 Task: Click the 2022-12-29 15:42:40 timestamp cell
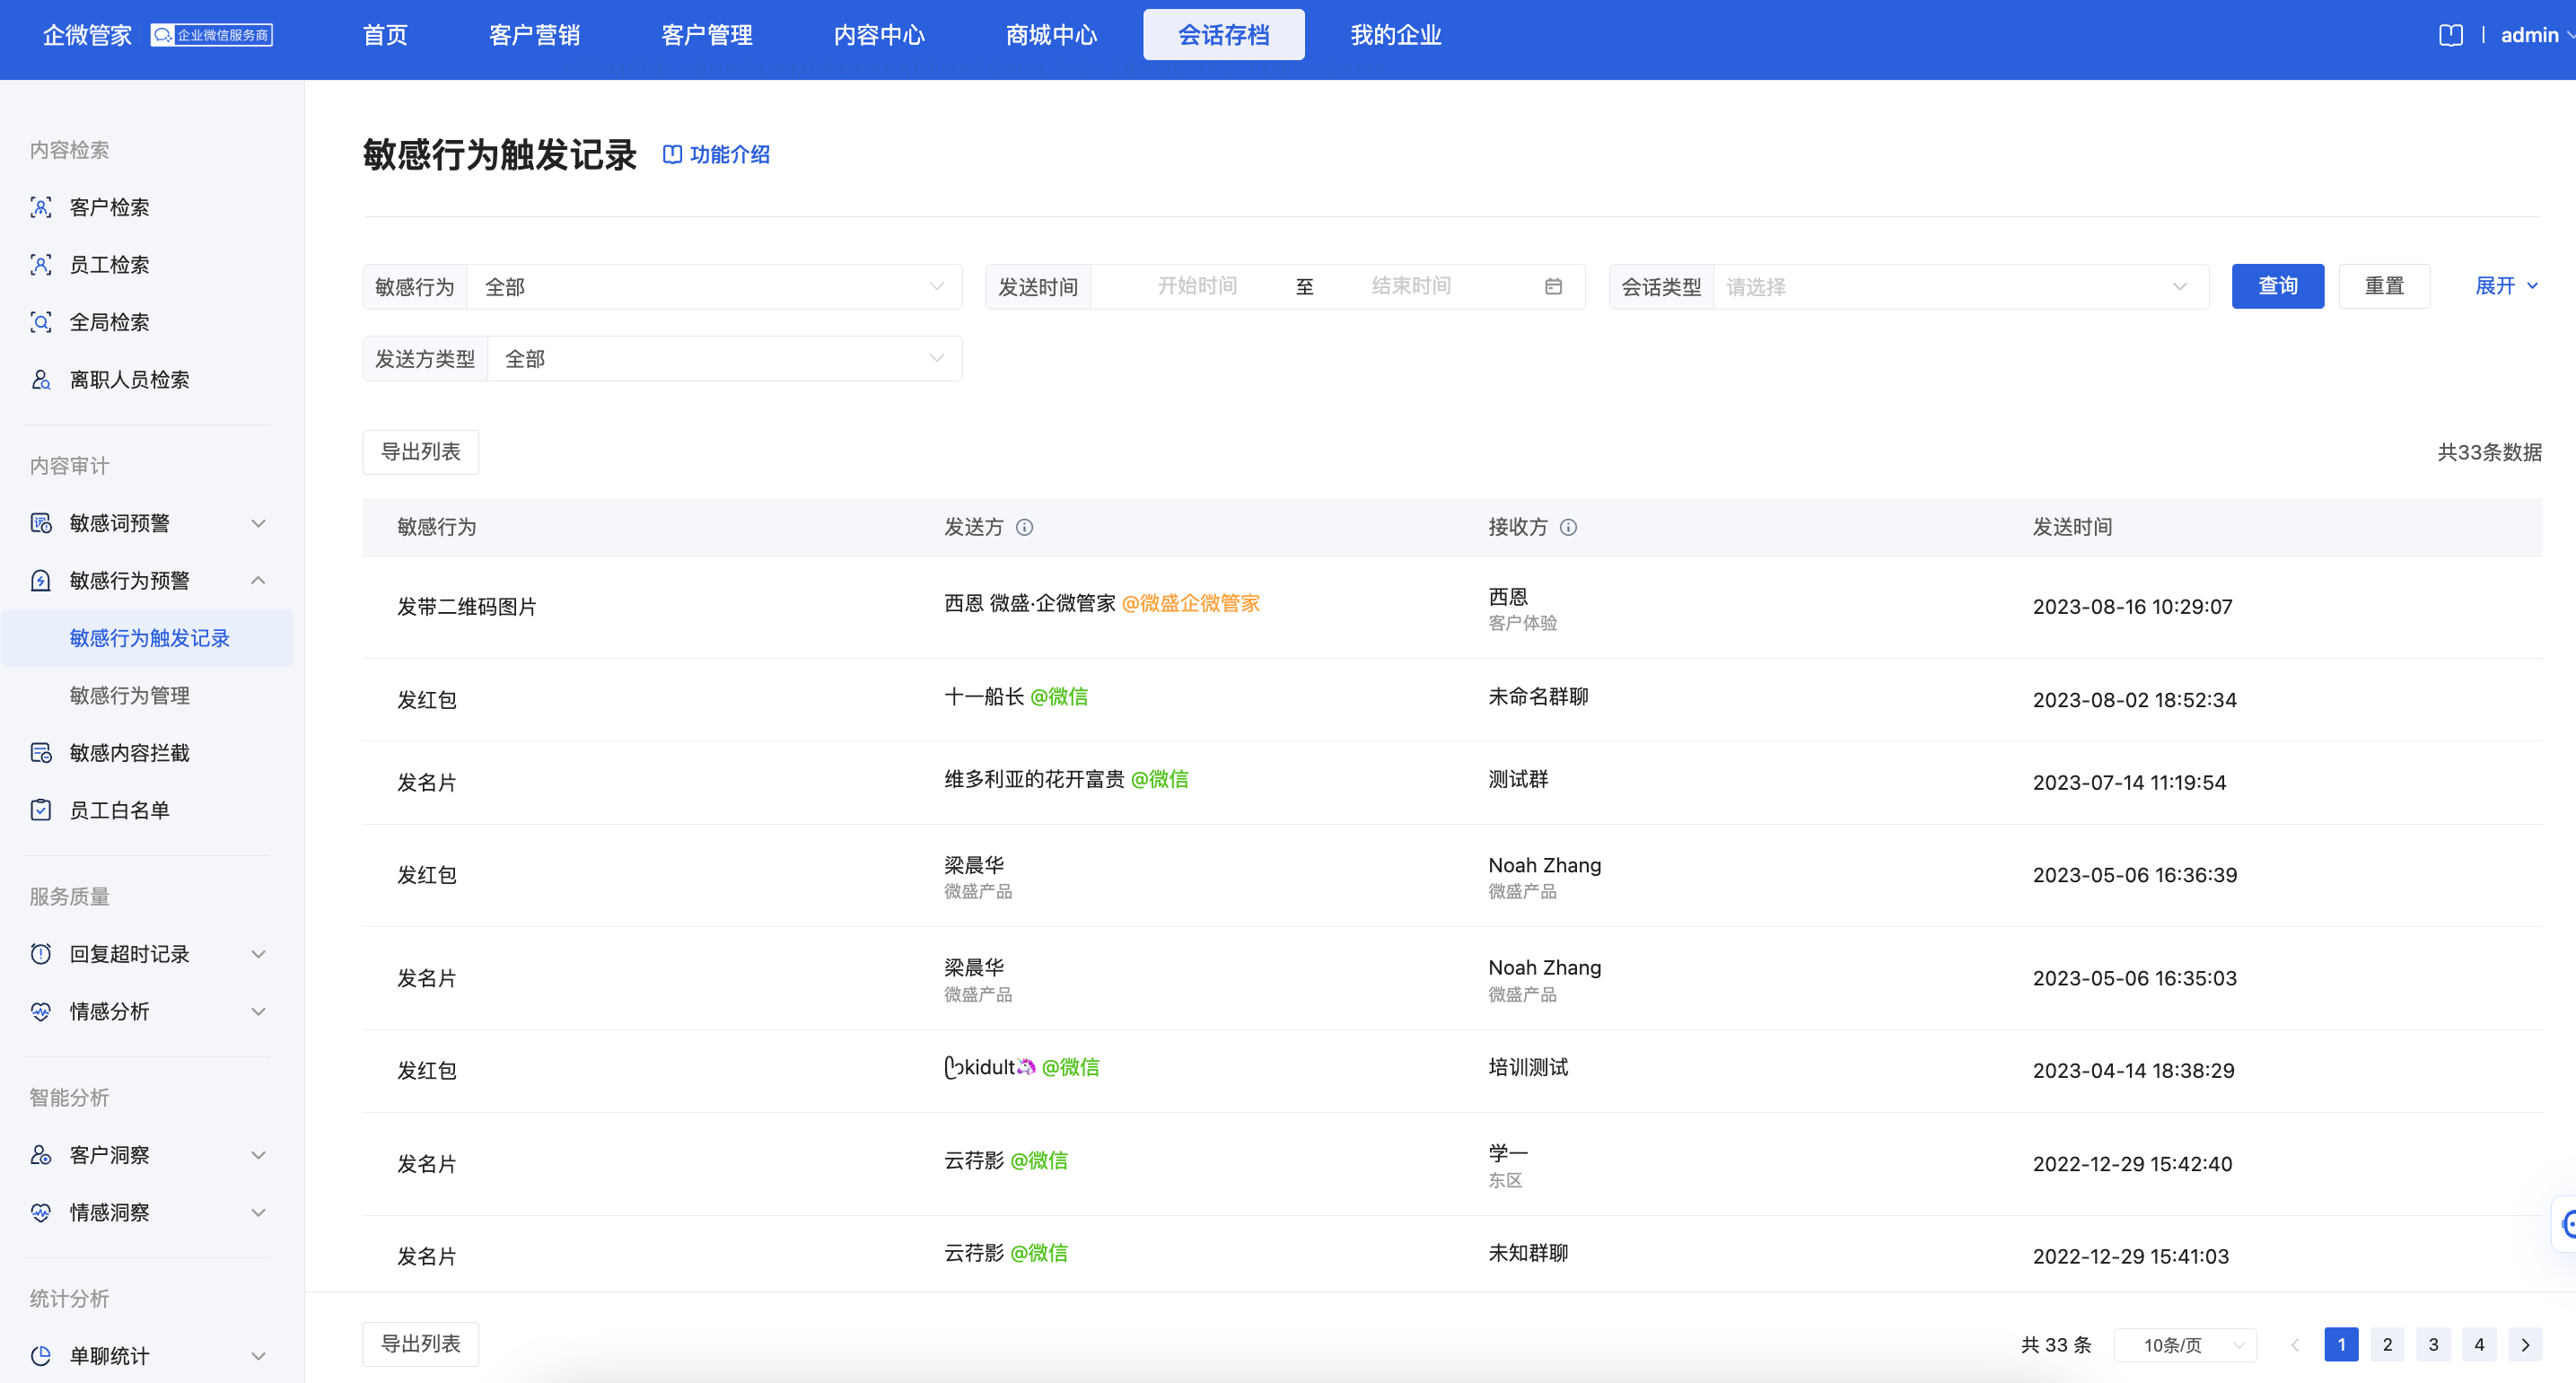(2132, 1164)
